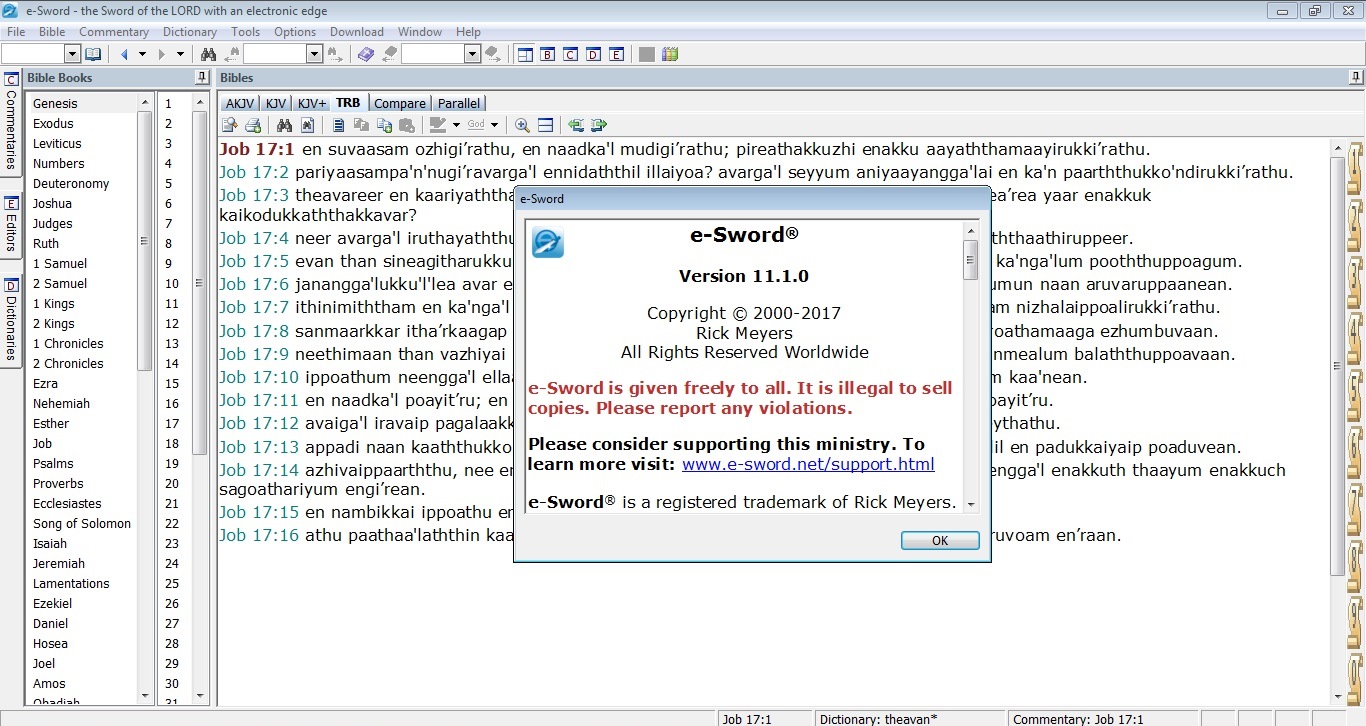
Task: Search the TRB Bible with binoculars
Action: 284,125
